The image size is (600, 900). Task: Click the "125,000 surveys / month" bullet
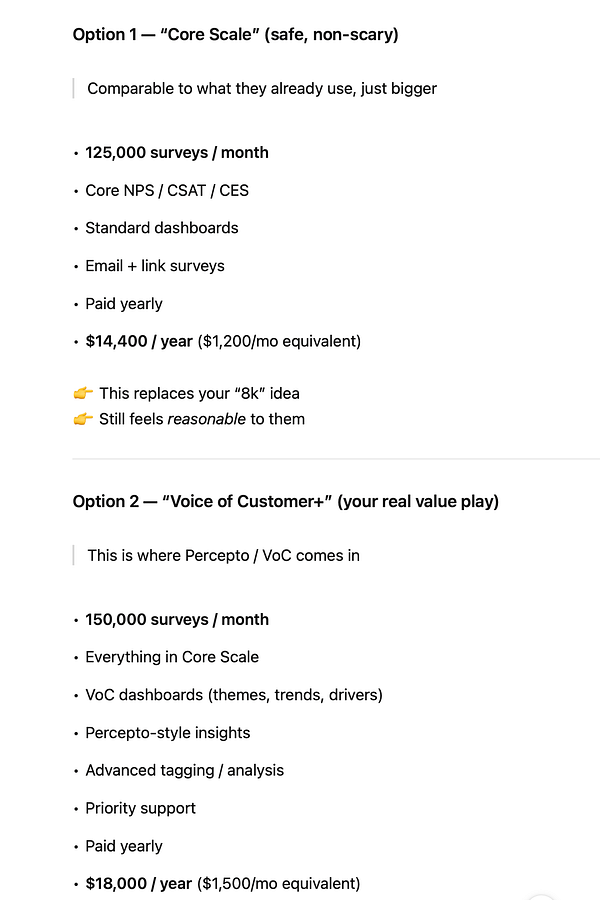coord(177,152)
